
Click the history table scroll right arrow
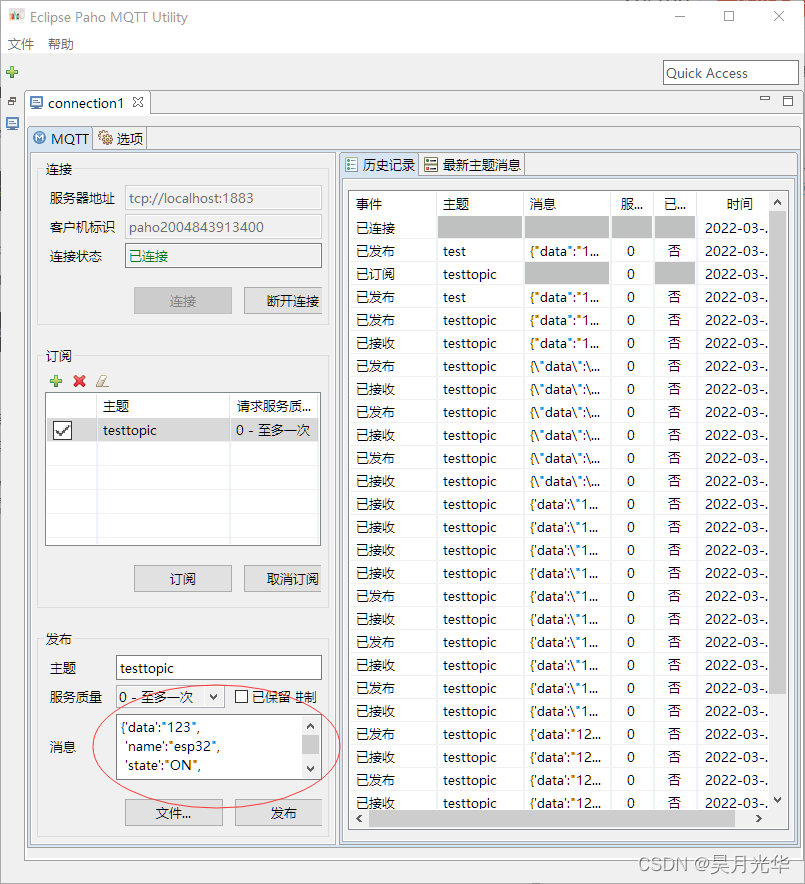759,819
